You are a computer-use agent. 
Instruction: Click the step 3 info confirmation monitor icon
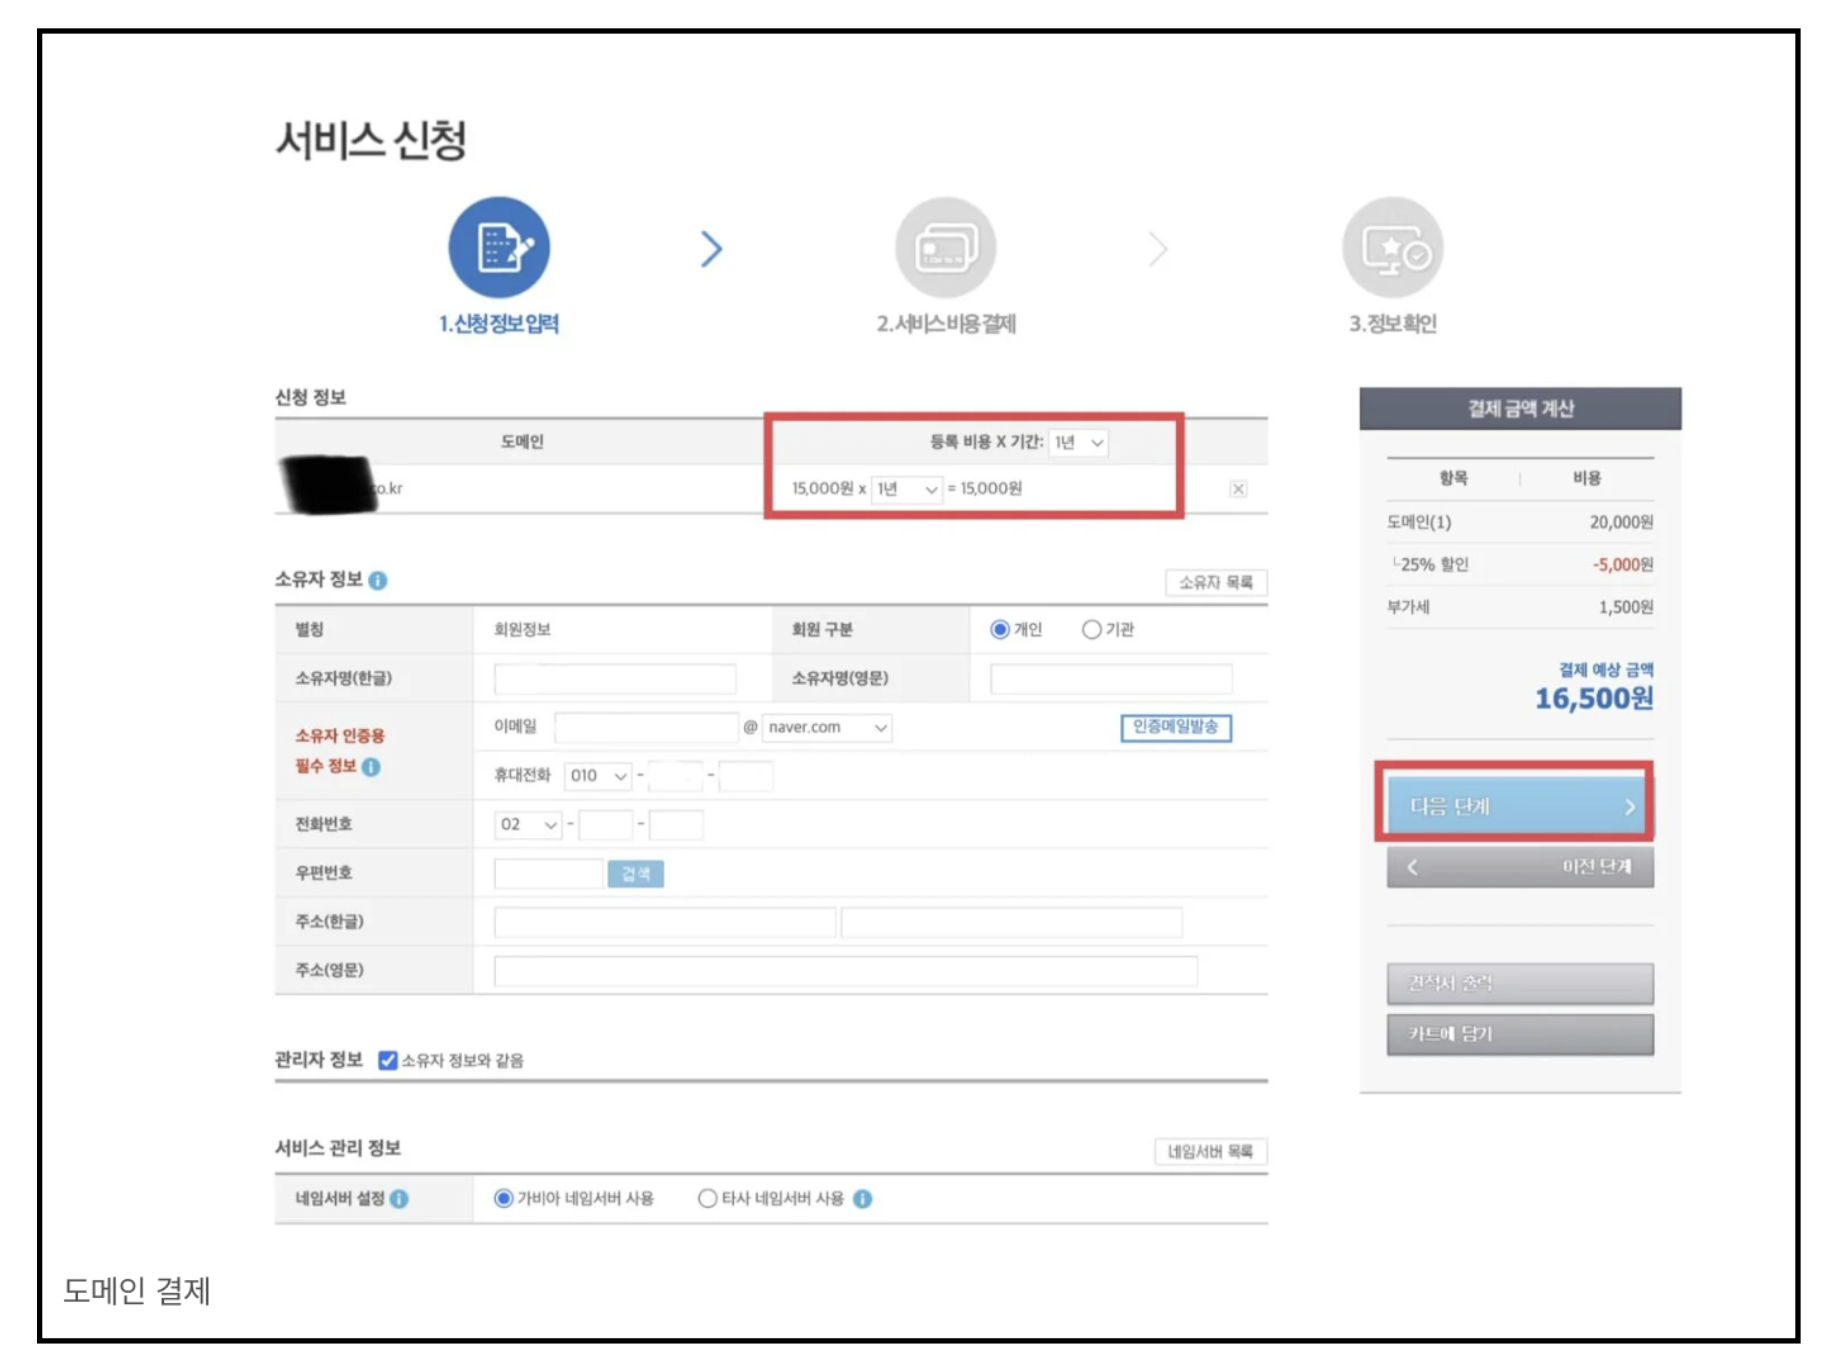coord(1392,247)
